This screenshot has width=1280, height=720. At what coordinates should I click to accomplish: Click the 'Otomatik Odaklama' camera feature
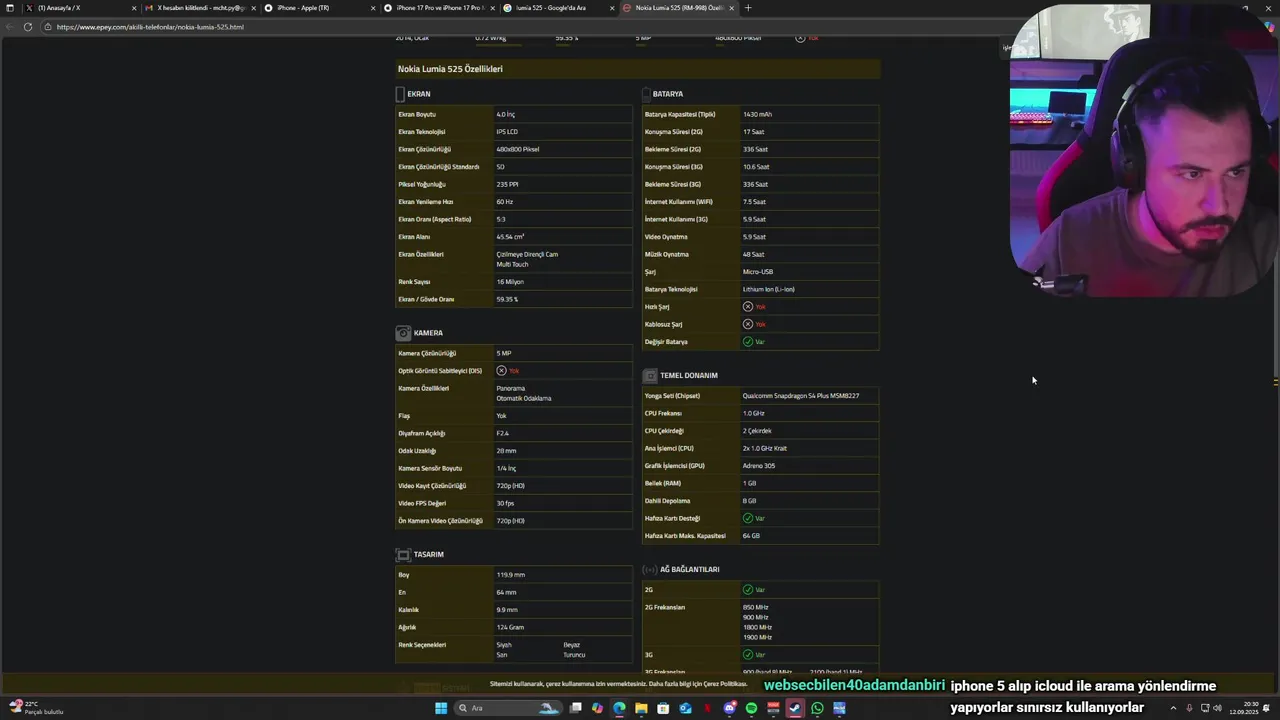(x=524, y=398)
